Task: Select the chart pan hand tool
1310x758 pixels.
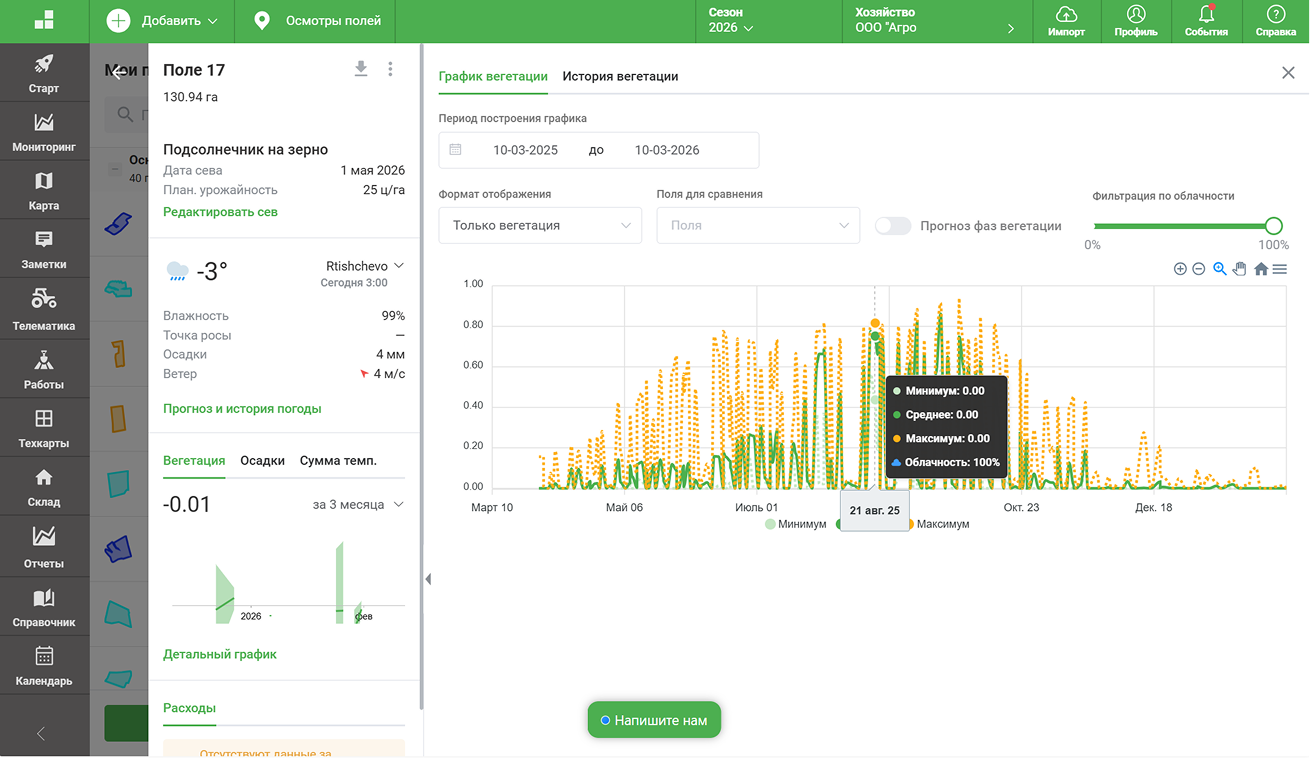Action: (1240, 269)
